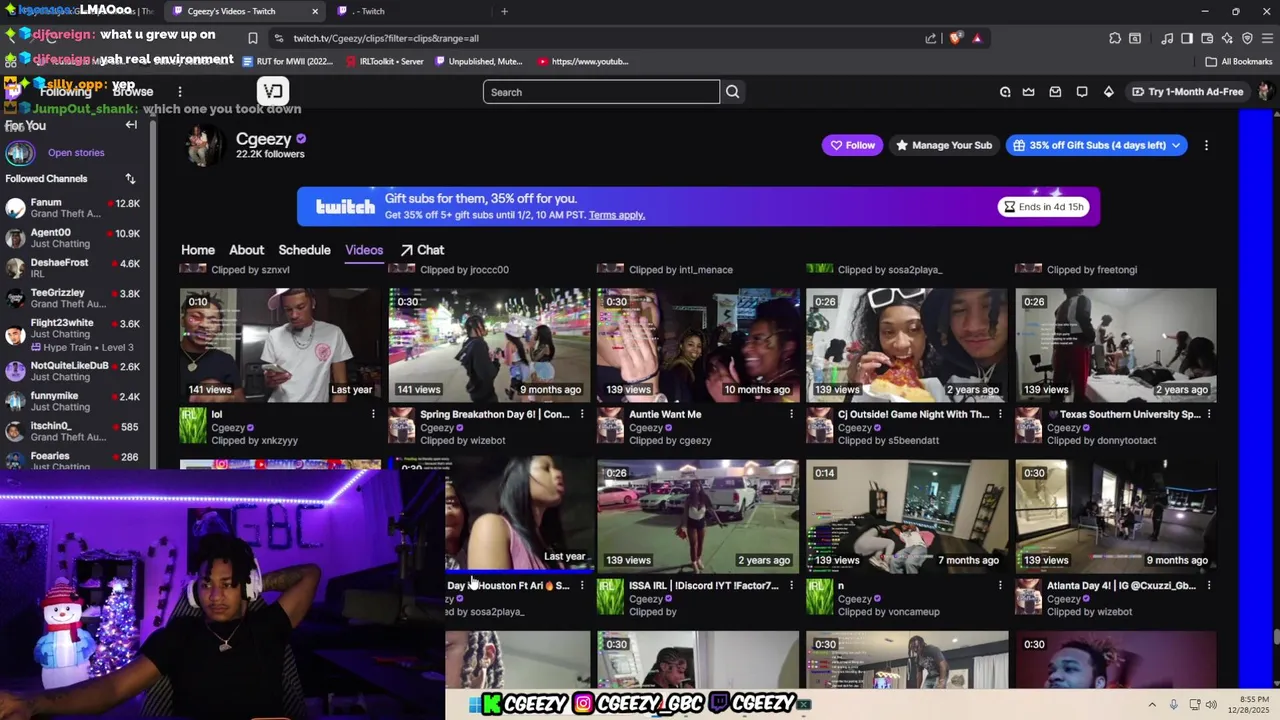Open browser extensions puzzle icon

pos(1115,38)
